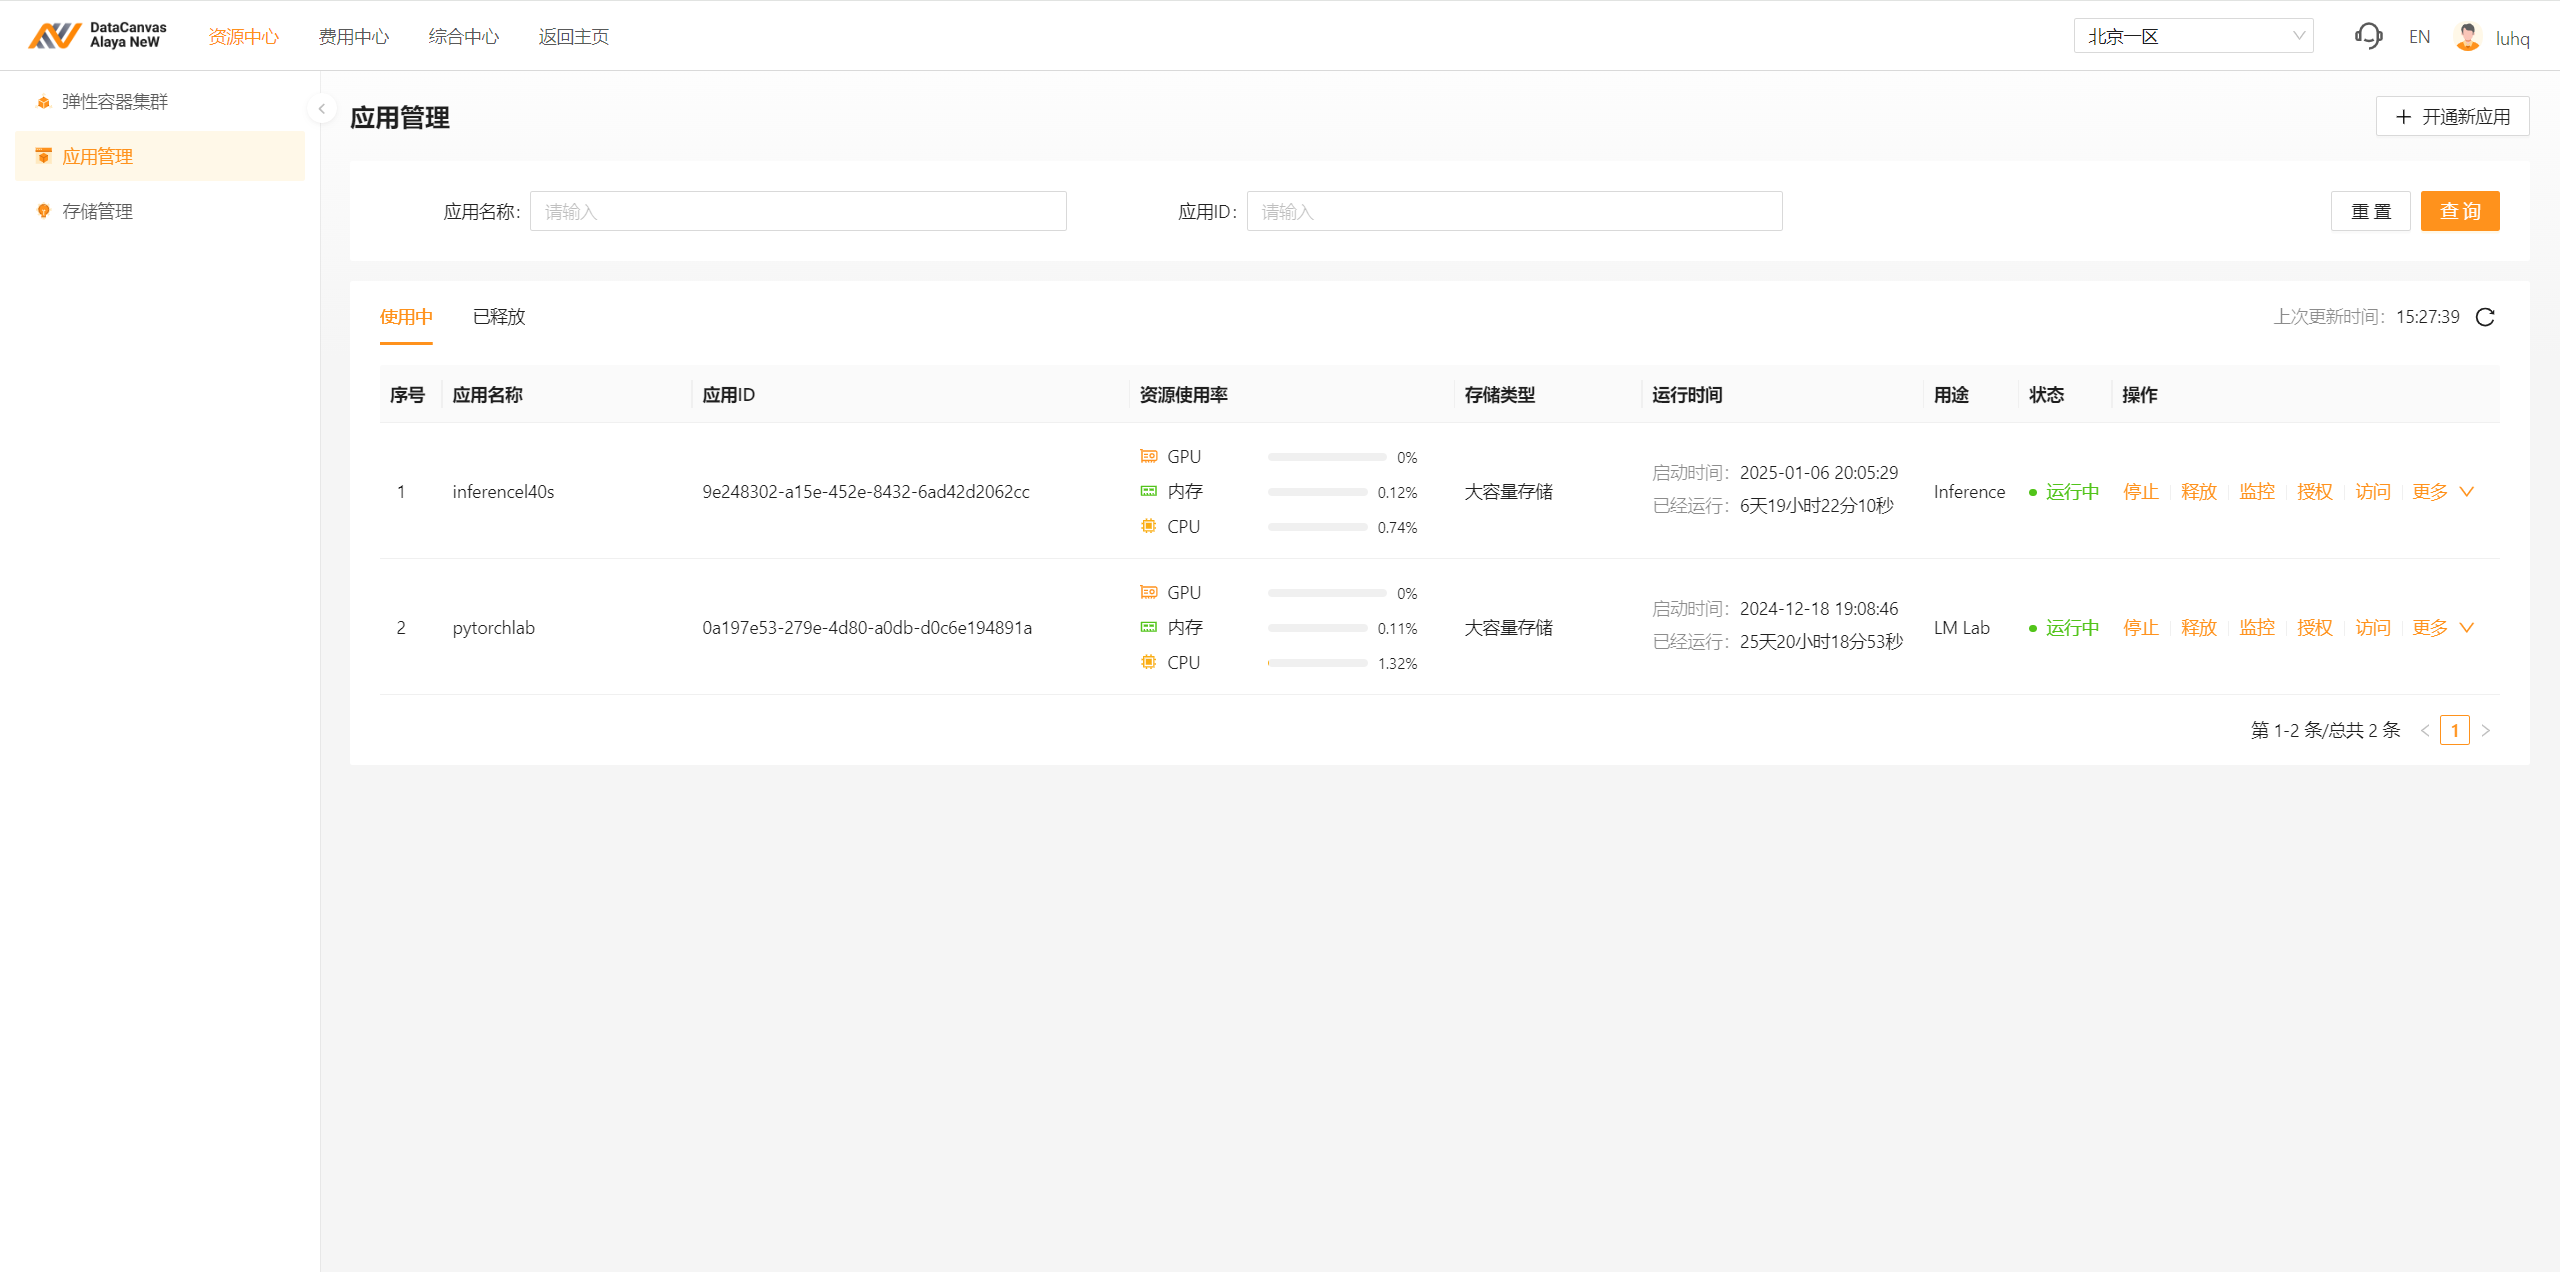Click the DataCanvas Alaya NeW logo
The height and width of the screenshot is (1272, 2560).
[x=97, y=36]
